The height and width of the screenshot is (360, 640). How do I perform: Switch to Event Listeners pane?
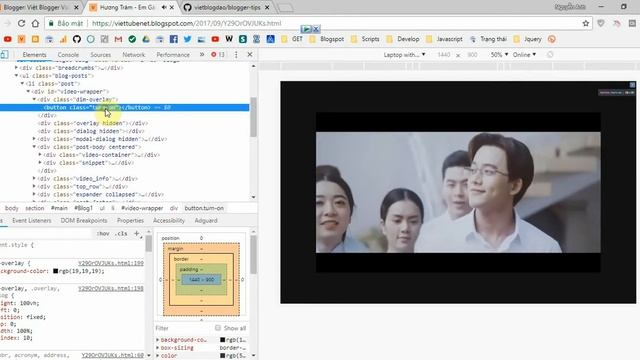(31, 220)
